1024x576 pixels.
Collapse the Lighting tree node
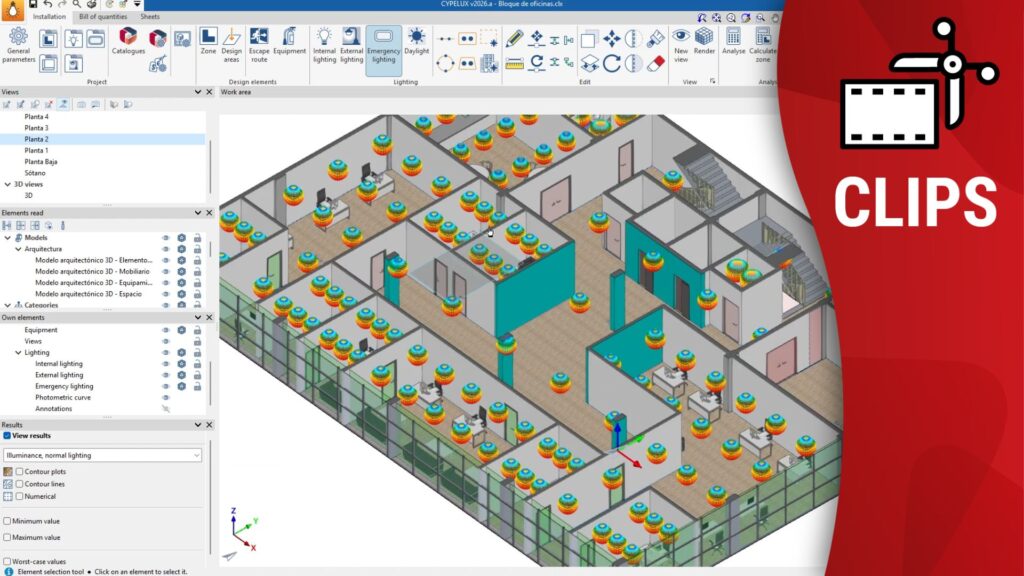[18, 353]
